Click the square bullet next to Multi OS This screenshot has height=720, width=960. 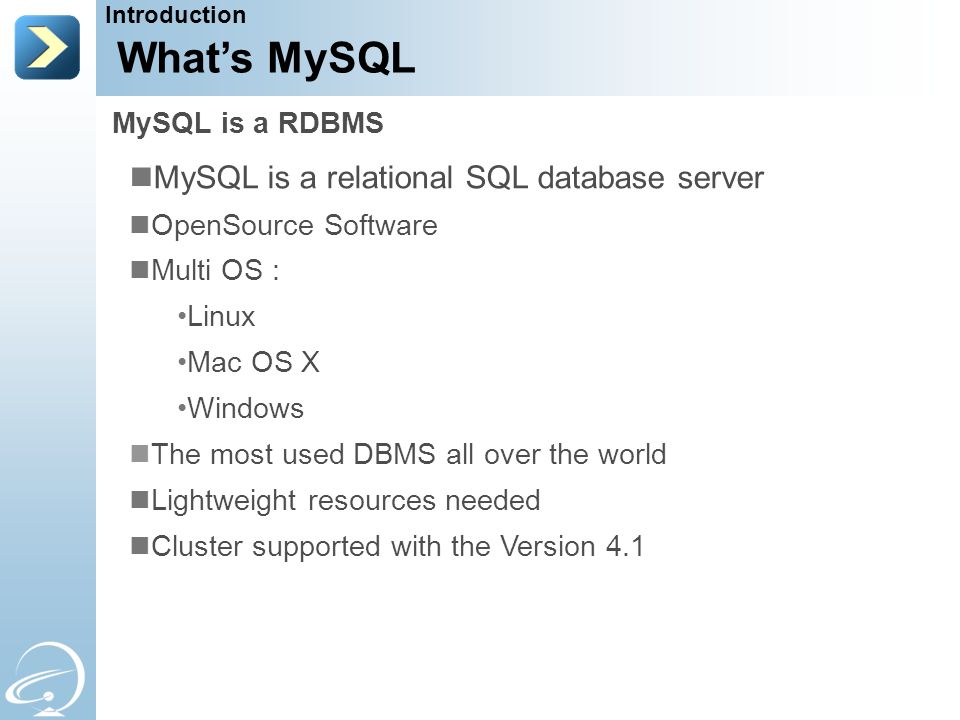[x=140, y=269]
